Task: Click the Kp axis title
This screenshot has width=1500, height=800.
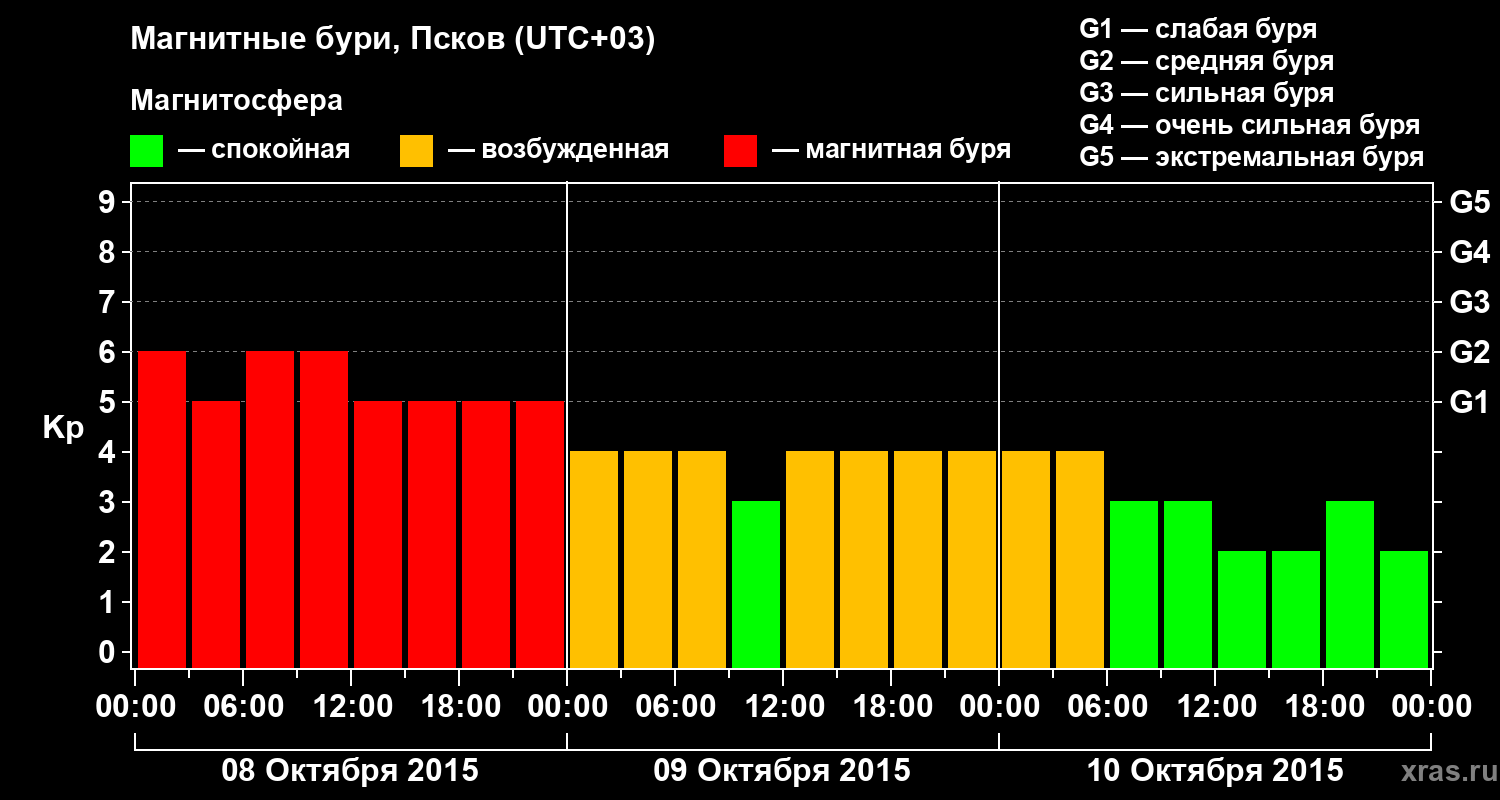Action: [x=63, y=428]
